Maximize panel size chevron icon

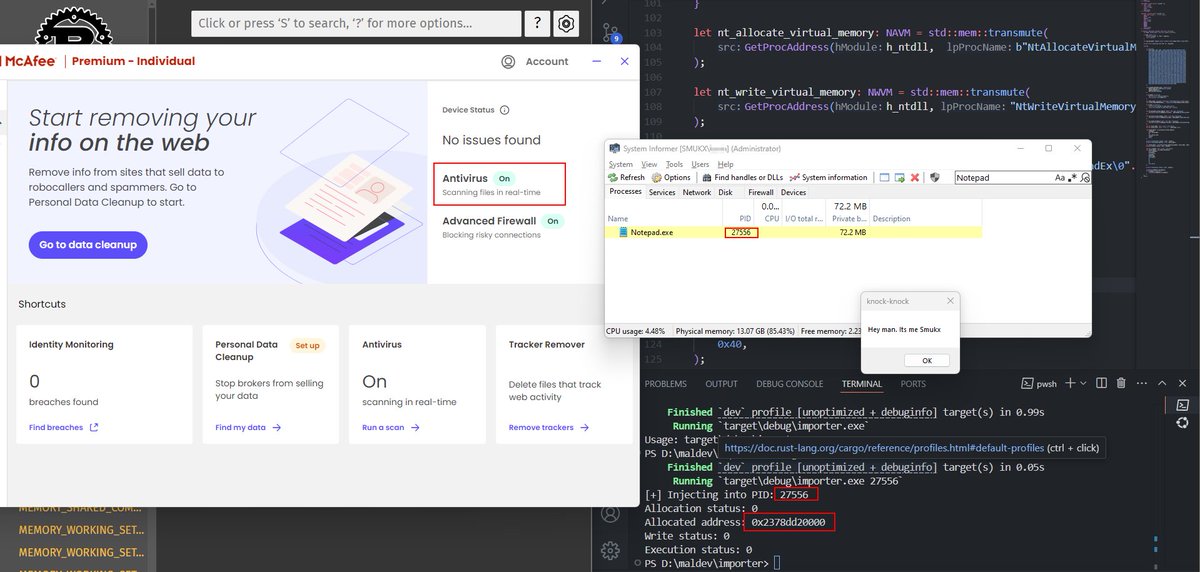point(1162,383)
